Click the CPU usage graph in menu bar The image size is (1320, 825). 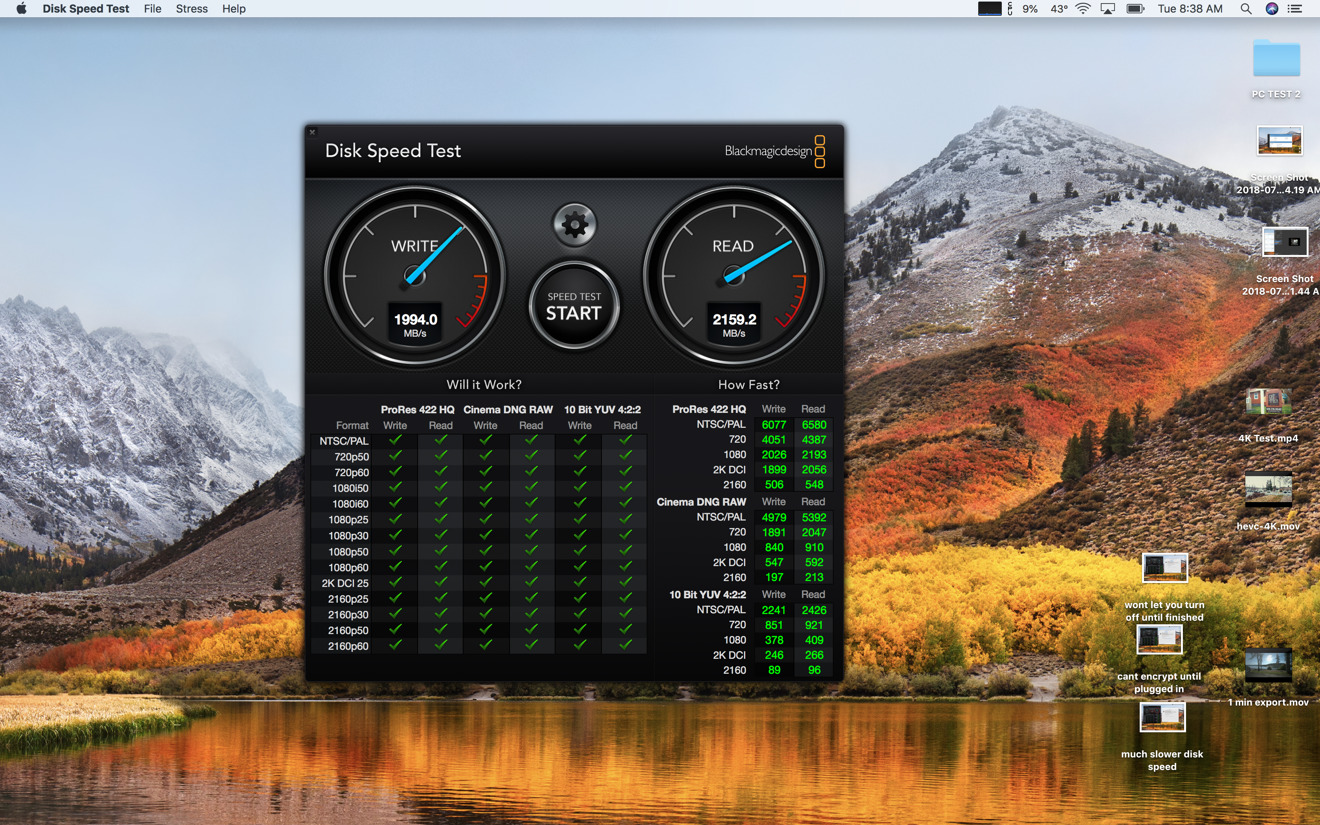click(x=989, y=9)
